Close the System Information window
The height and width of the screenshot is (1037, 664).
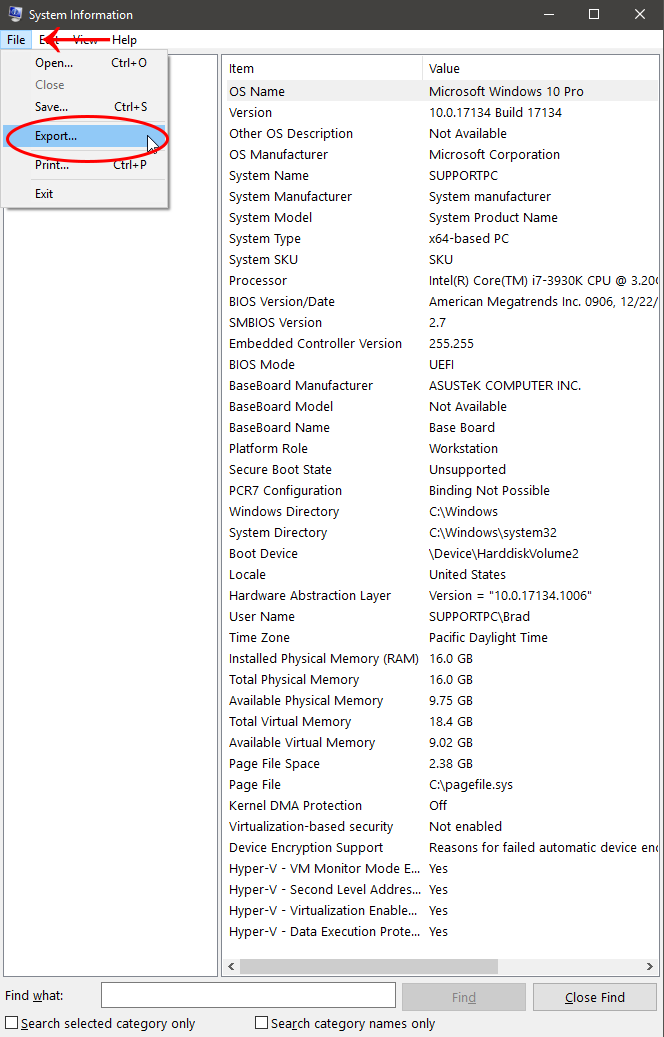(639, 15)
